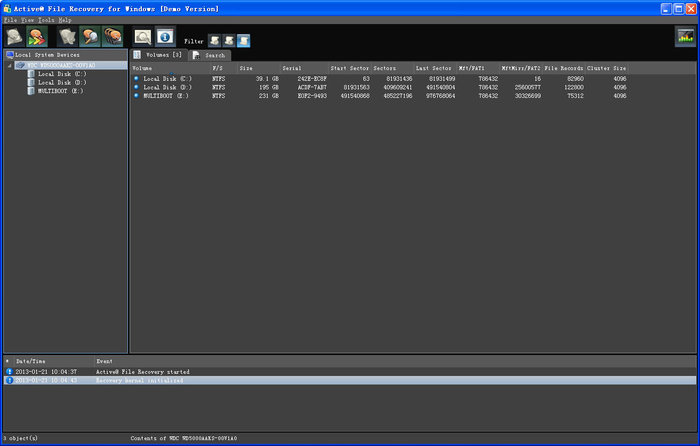Toggle the first Filter button

(x=214, y=41)
